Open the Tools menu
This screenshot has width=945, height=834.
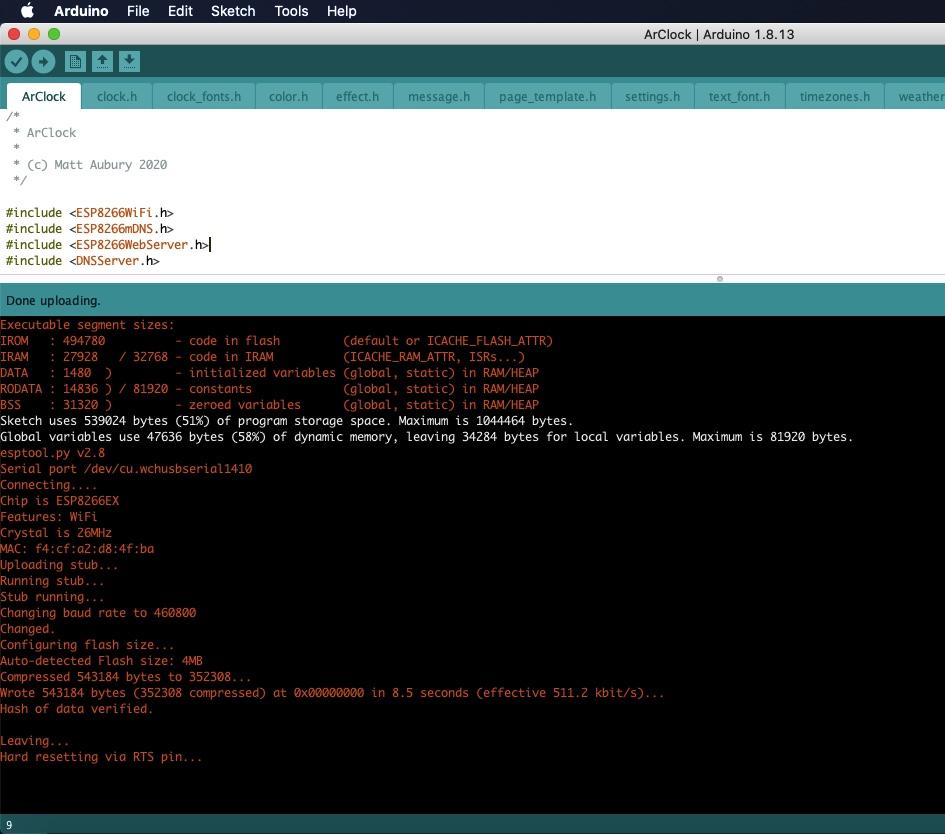(x=291, y=11)
